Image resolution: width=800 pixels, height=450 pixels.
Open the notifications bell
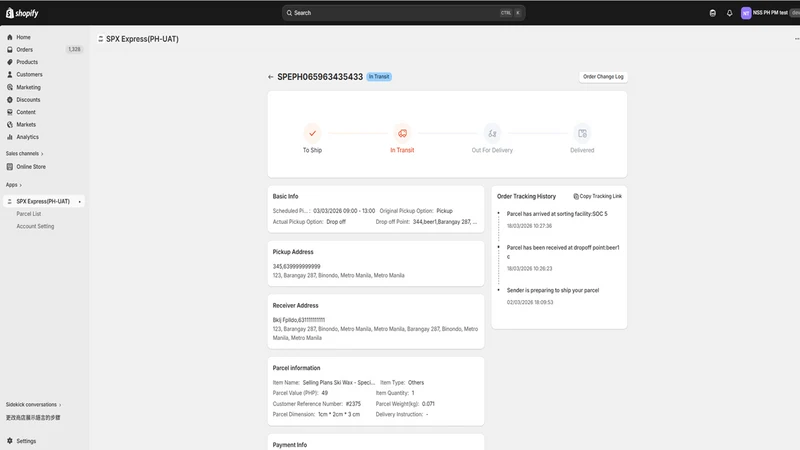(729, 13)
